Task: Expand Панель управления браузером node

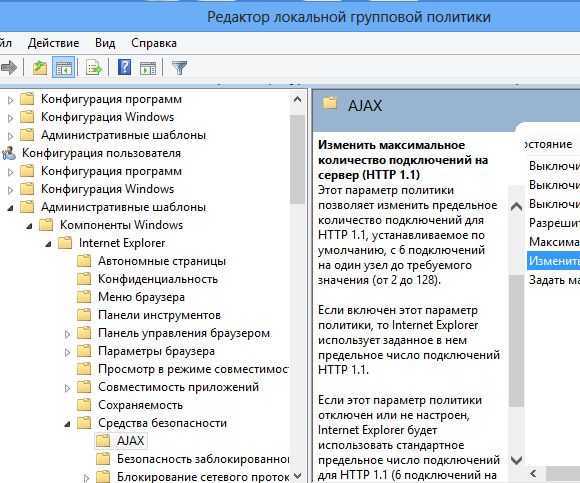Action: 67,334
